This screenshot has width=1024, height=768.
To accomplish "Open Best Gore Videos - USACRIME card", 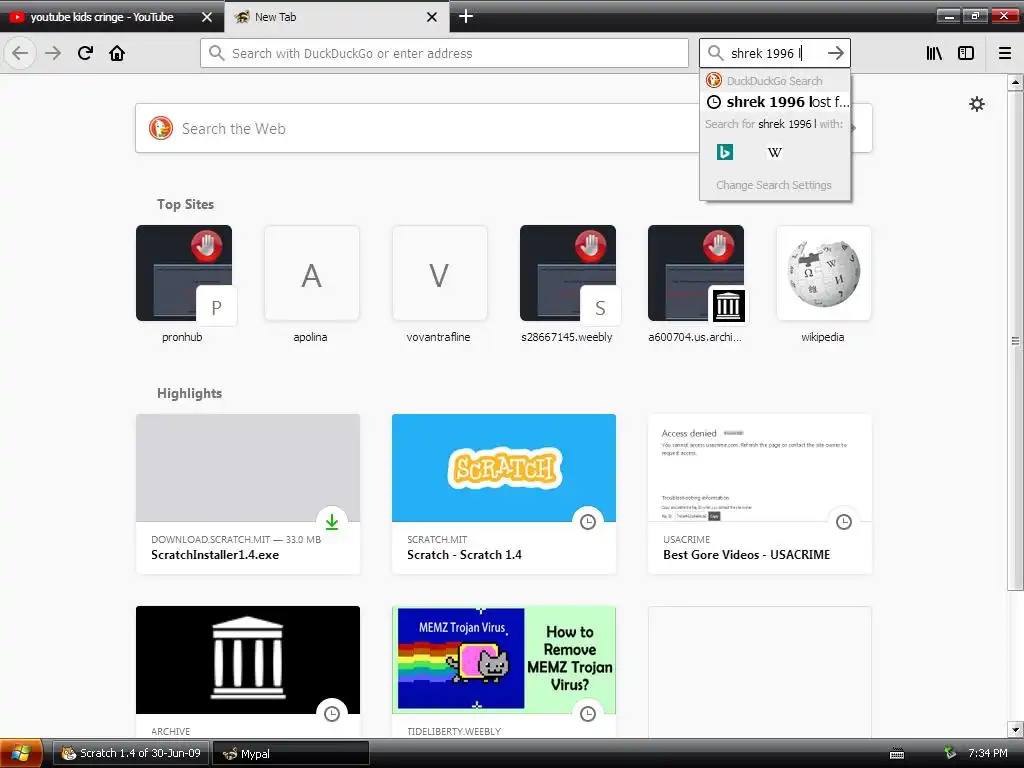I will pyautogui.click(x=760, y=494).
